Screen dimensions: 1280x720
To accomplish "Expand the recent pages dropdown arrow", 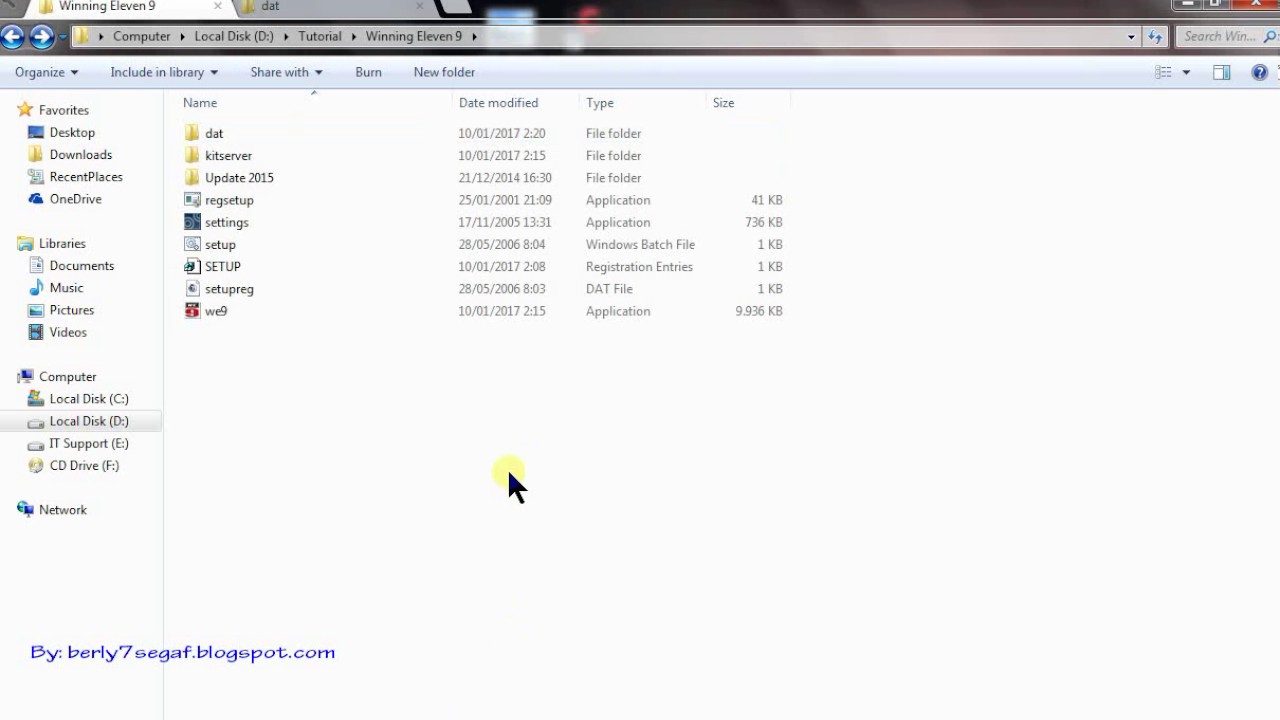I will 64,37.
